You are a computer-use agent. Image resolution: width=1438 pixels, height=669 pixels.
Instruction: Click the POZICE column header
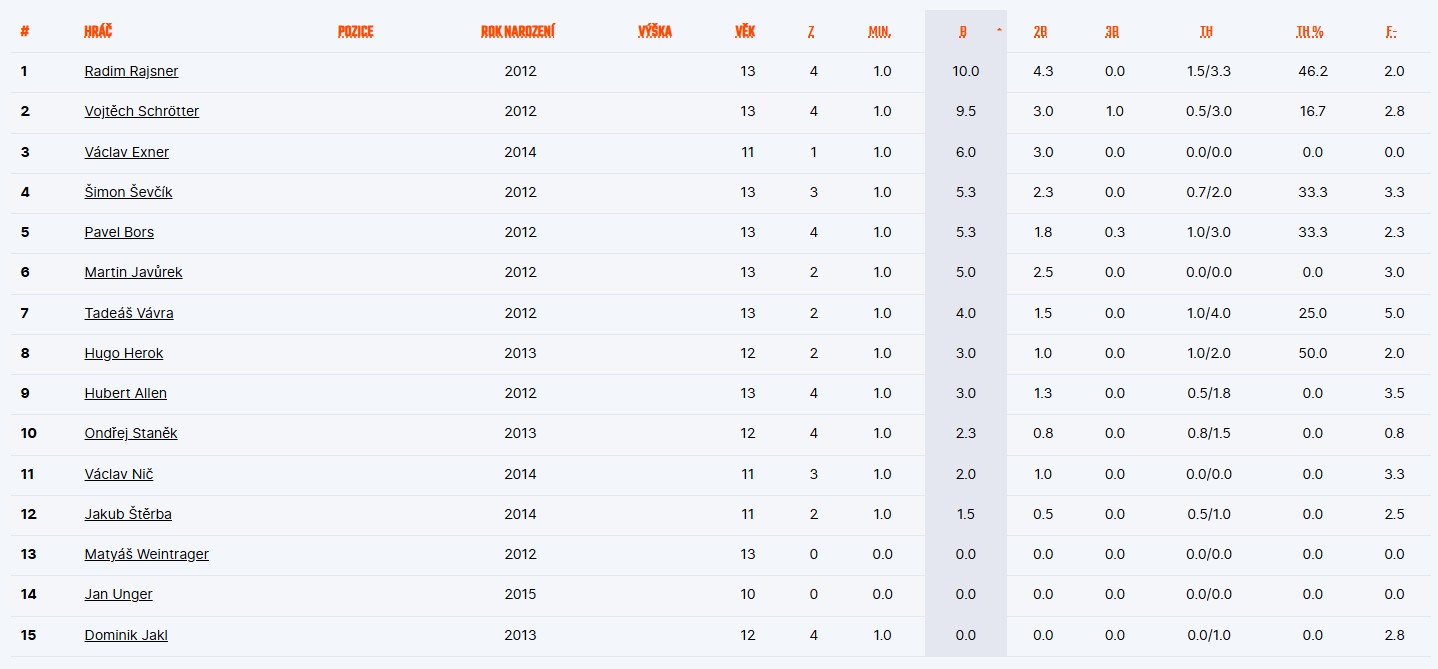355,32
